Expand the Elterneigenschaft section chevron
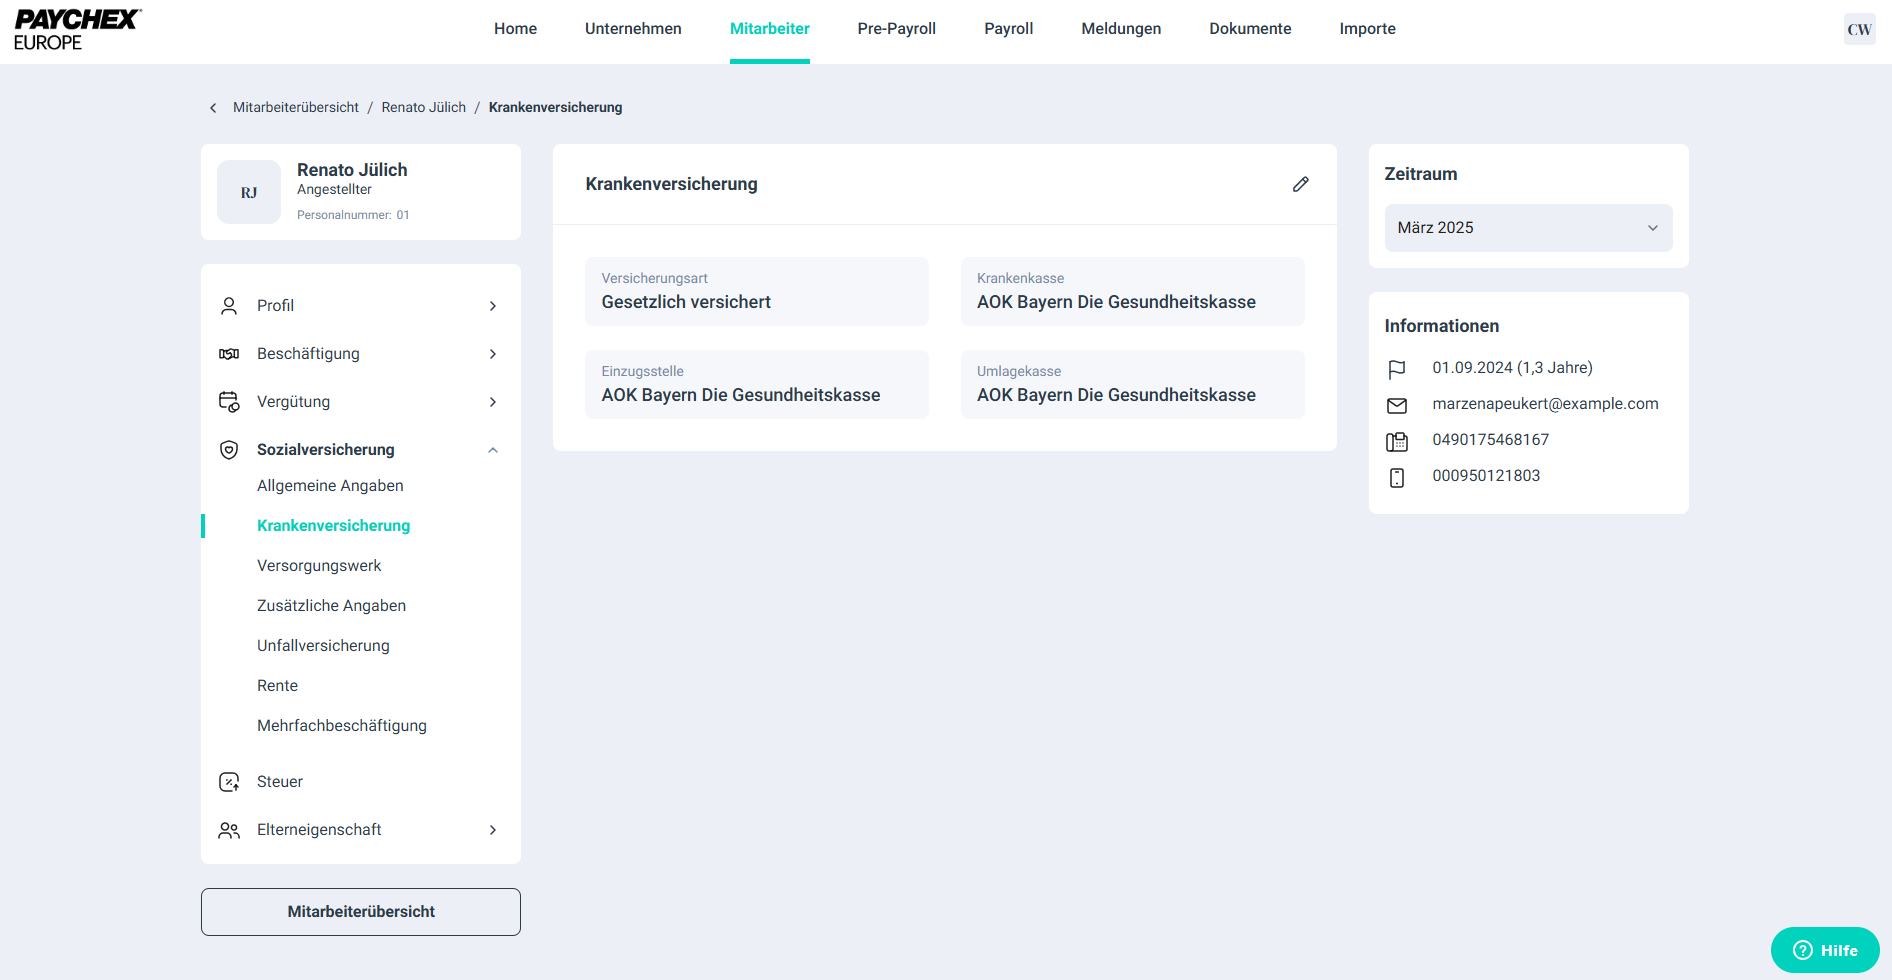 [x=493, y=830]
